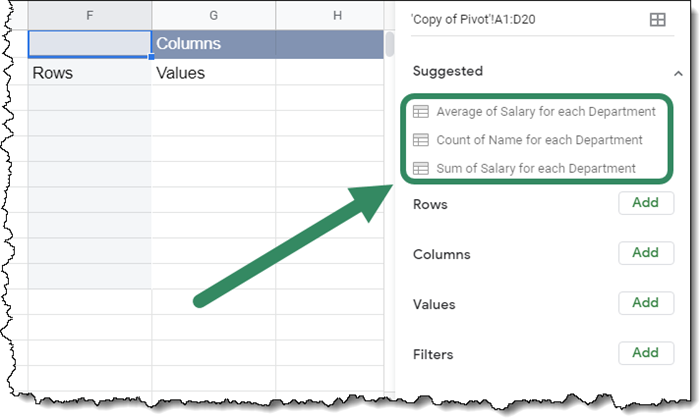Viewport: 700px width, 418px height.
Task: Click the Values cell in the sheet
Action: (213, 73)
